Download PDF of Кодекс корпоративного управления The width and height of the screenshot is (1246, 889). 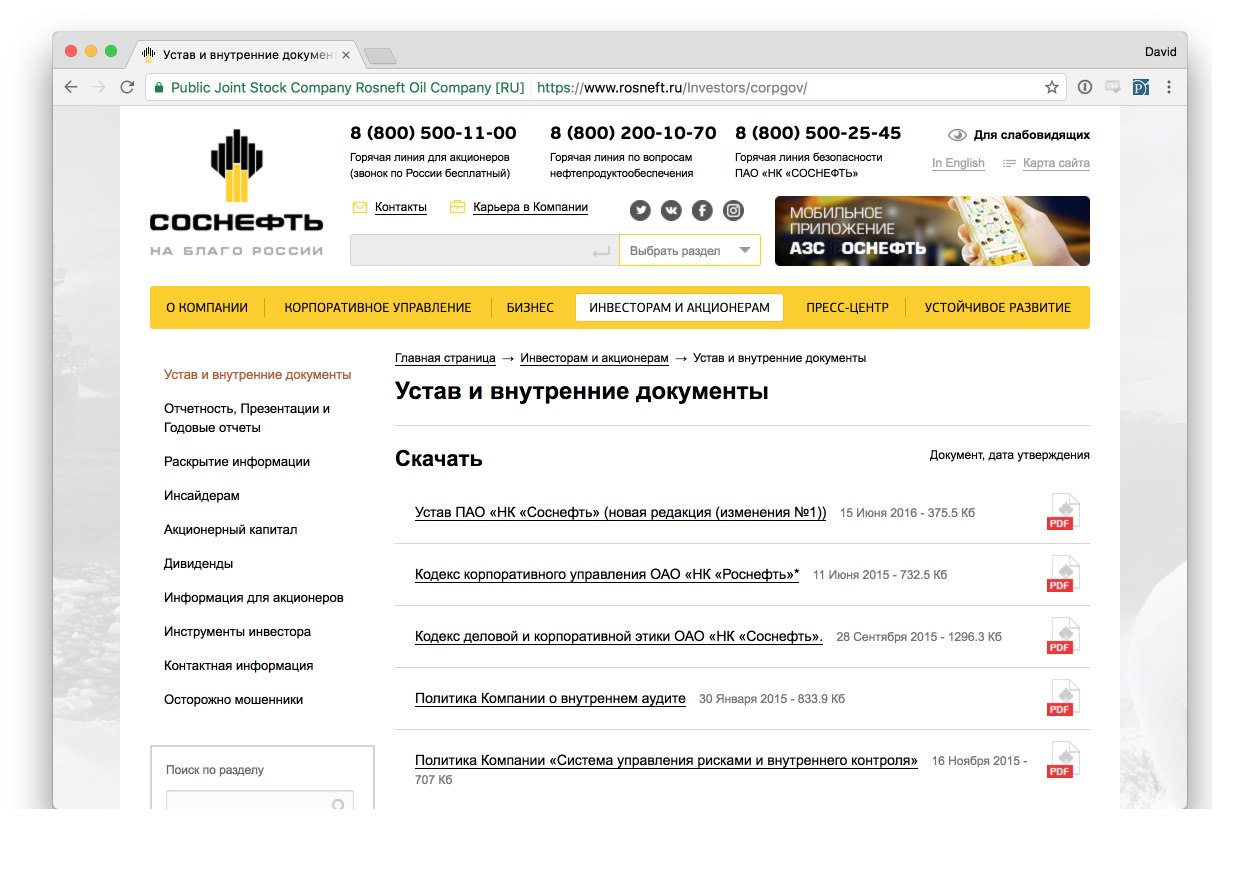(1063, 574)
